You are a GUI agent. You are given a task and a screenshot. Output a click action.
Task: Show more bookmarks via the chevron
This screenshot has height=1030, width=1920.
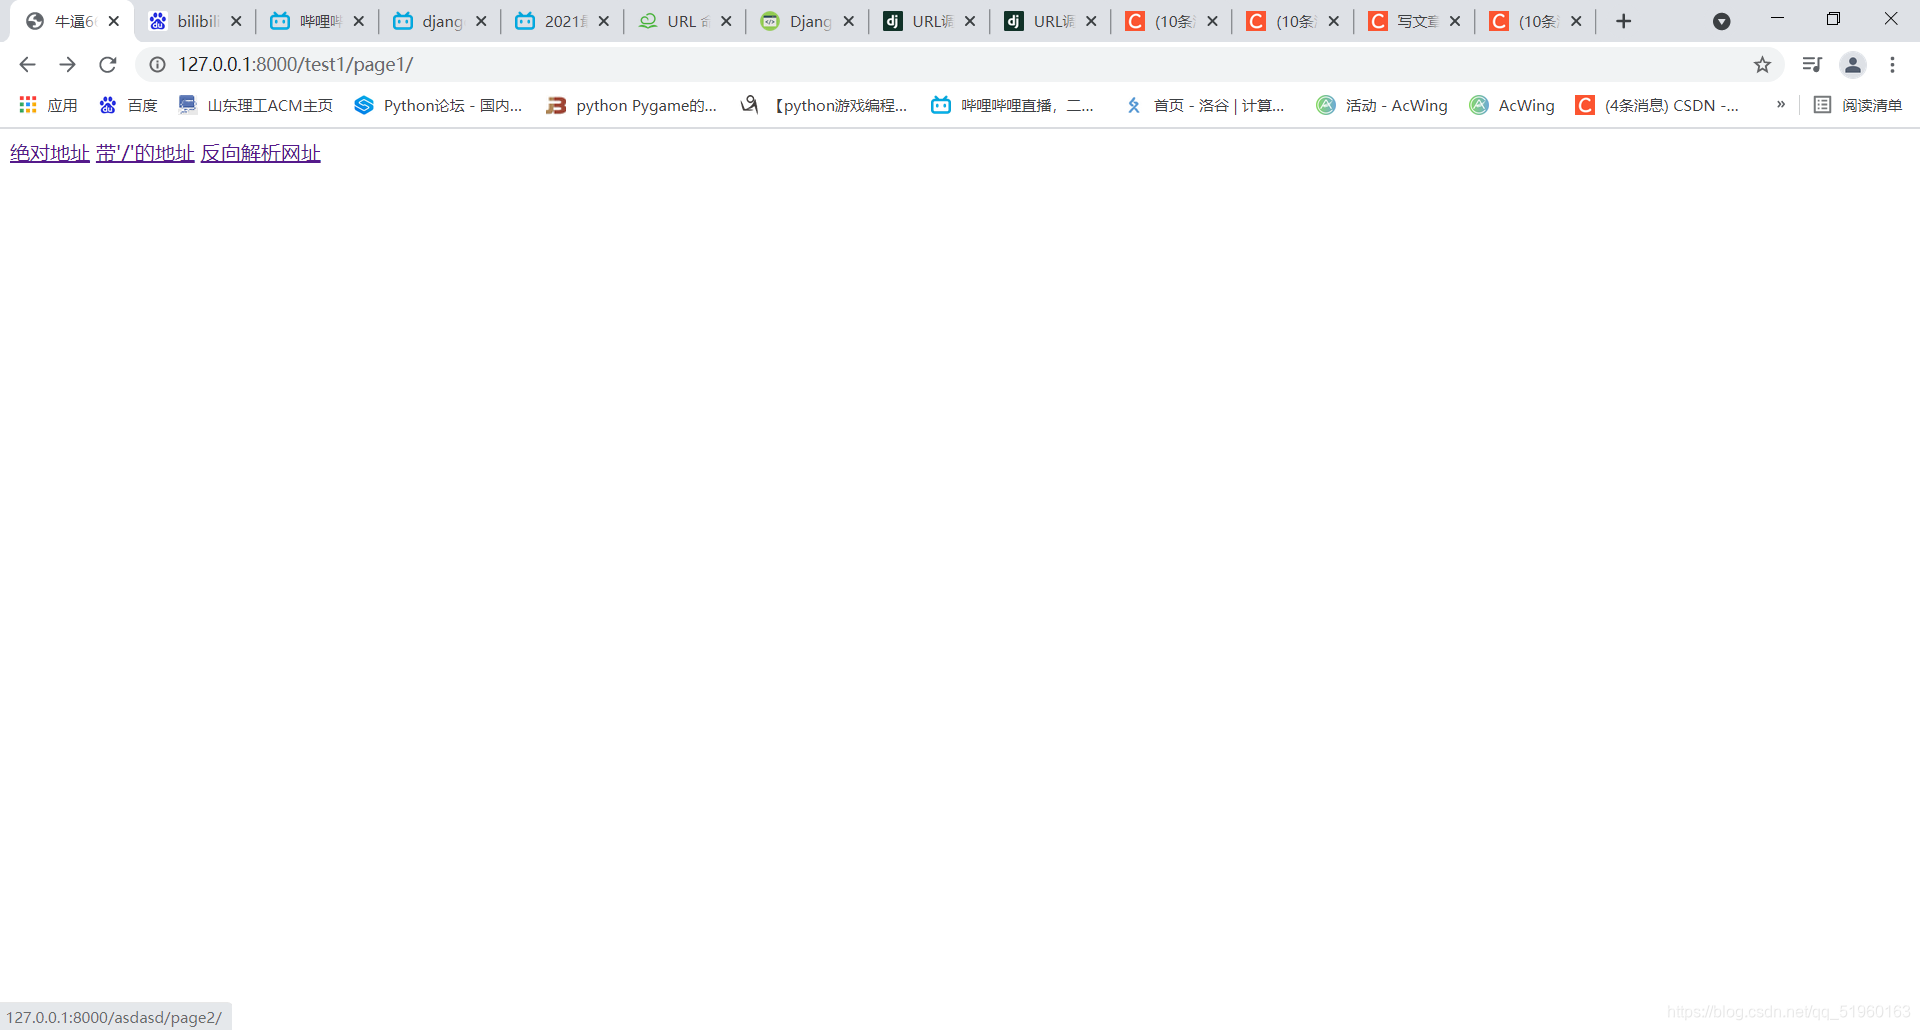coord(1781,105)
